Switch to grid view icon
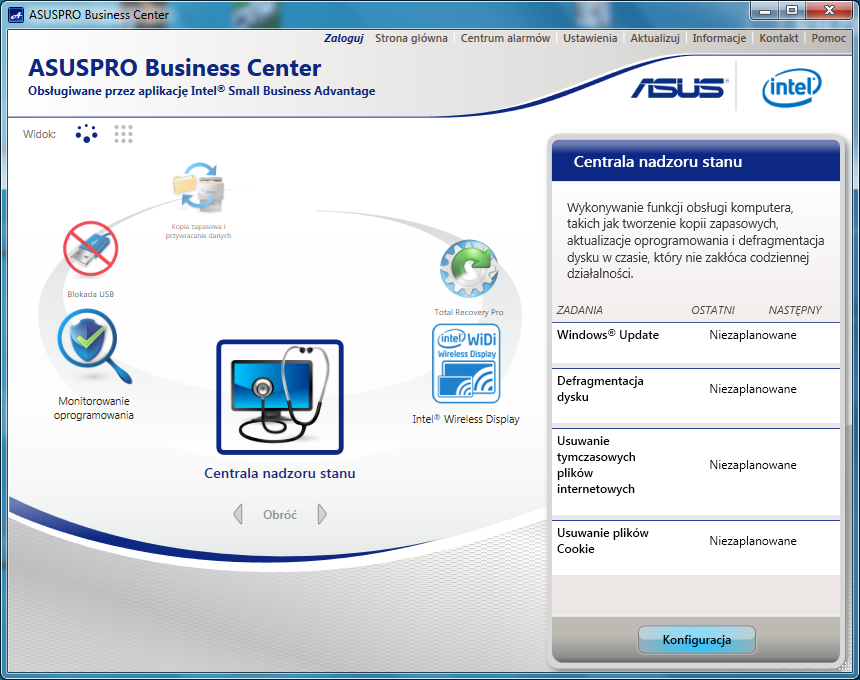Screen dimensions: 860x680 [123, 133]
